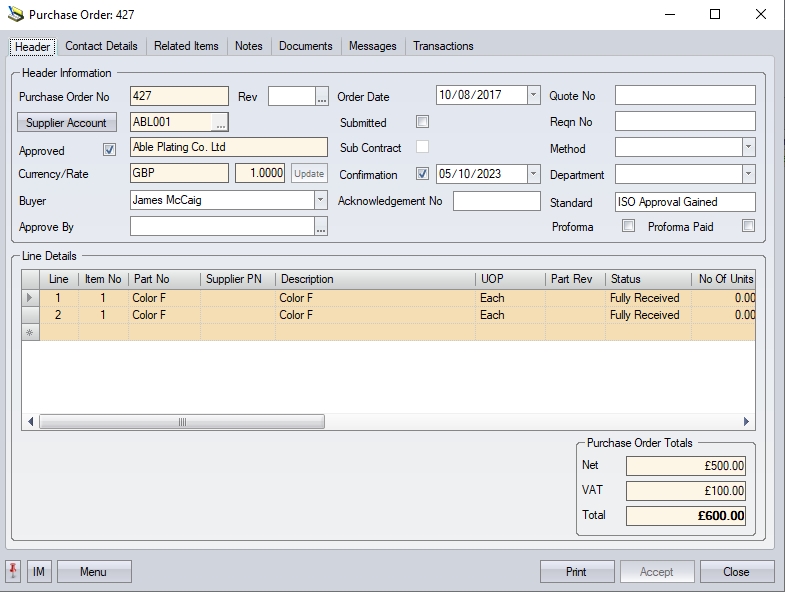Click the new row asterisk marker
This screenshot has width=785, height=592.
click(x=29, y=332)
